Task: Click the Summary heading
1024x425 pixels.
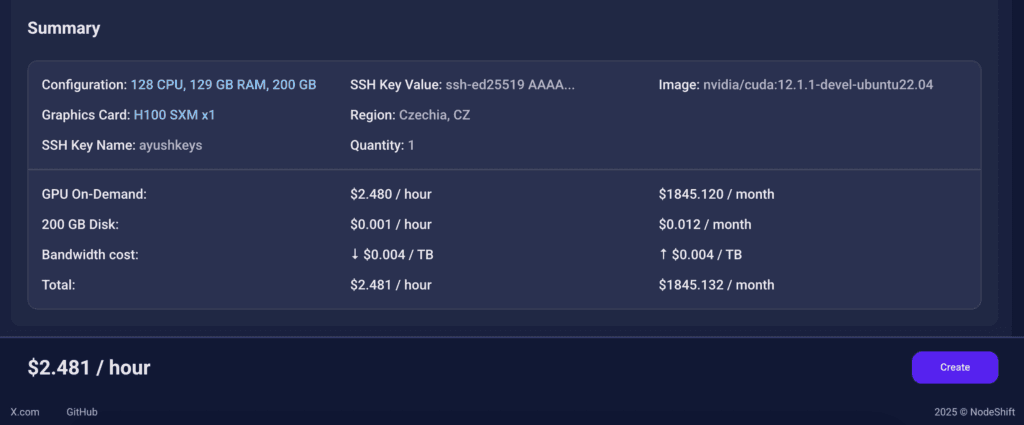Action: pos(63,28)
